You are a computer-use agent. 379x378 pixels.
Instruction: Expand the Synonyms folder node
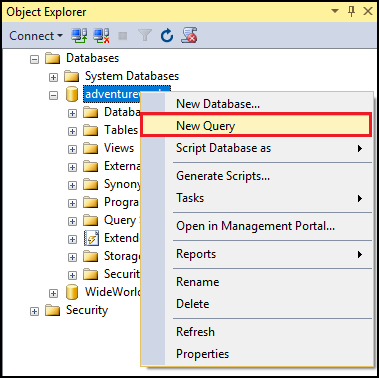[72, 185]
